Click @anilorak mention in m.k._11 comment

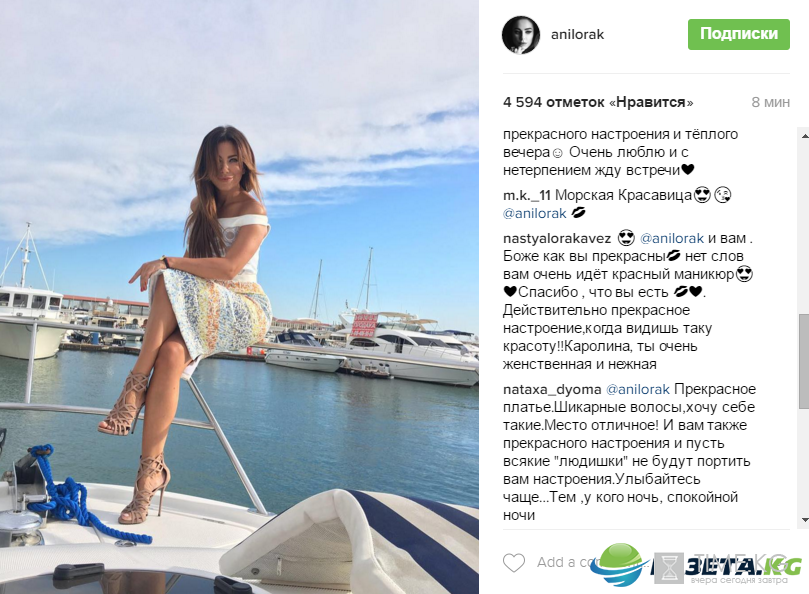click(x=535, y=213)
